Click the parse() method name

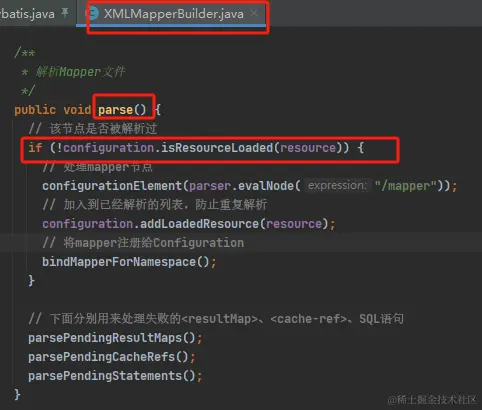coord(115,110)
